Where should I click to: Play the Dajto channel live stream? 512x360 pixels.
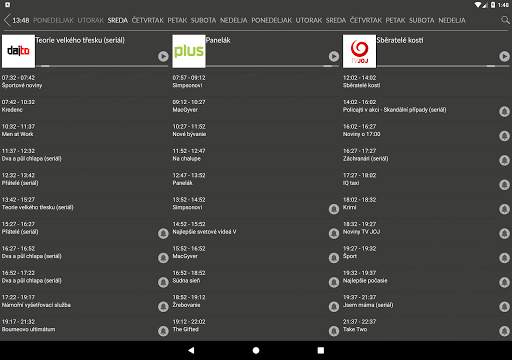[163, 56]
